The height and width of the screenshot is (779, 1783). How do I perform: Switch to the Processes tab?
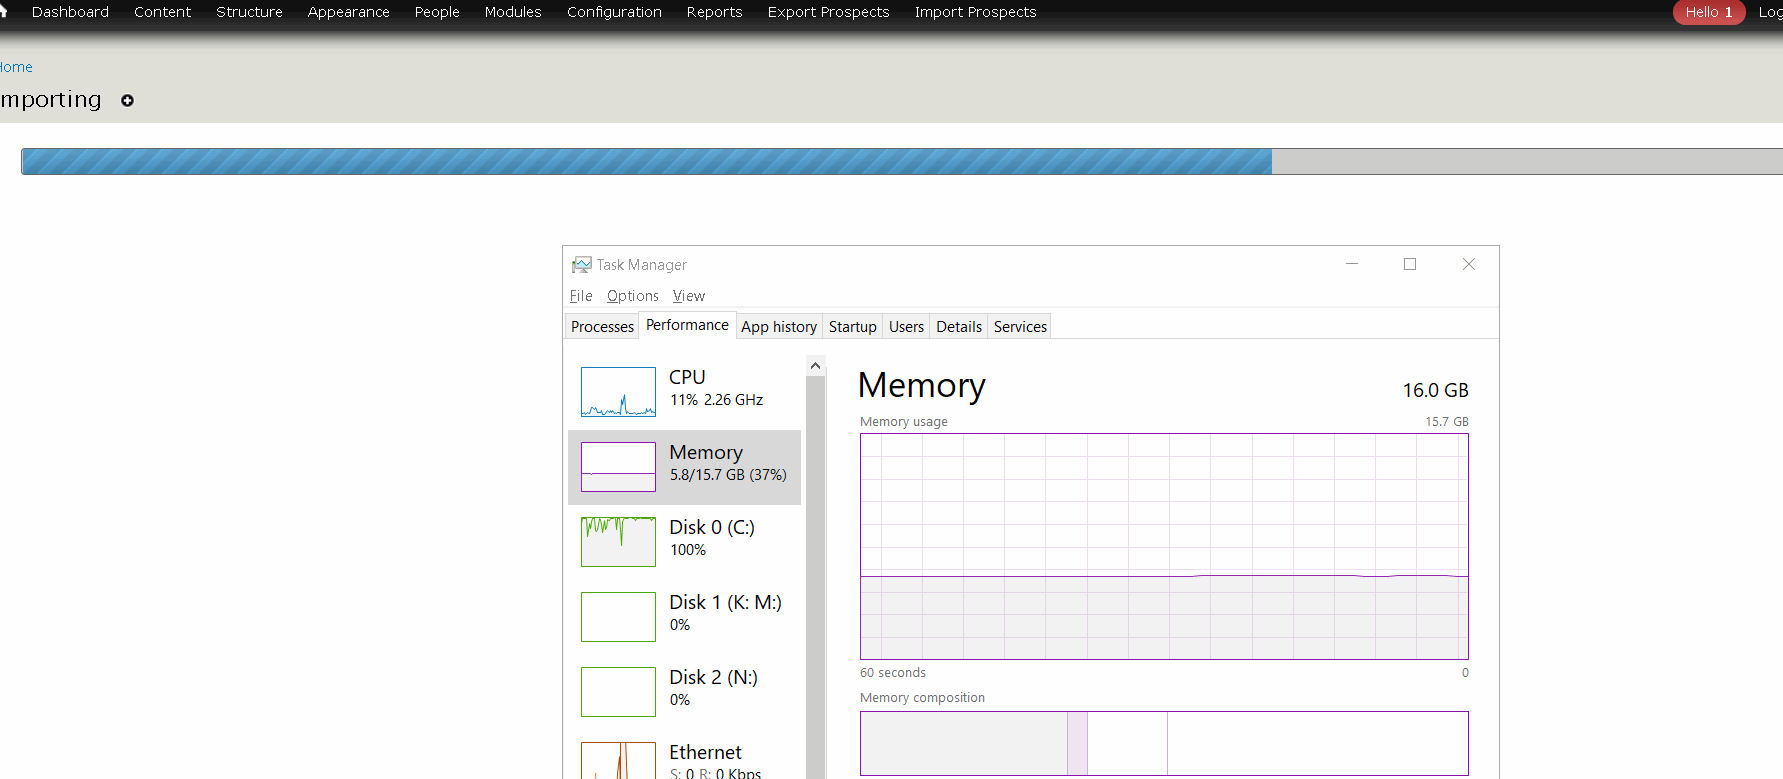pos(602,326)
